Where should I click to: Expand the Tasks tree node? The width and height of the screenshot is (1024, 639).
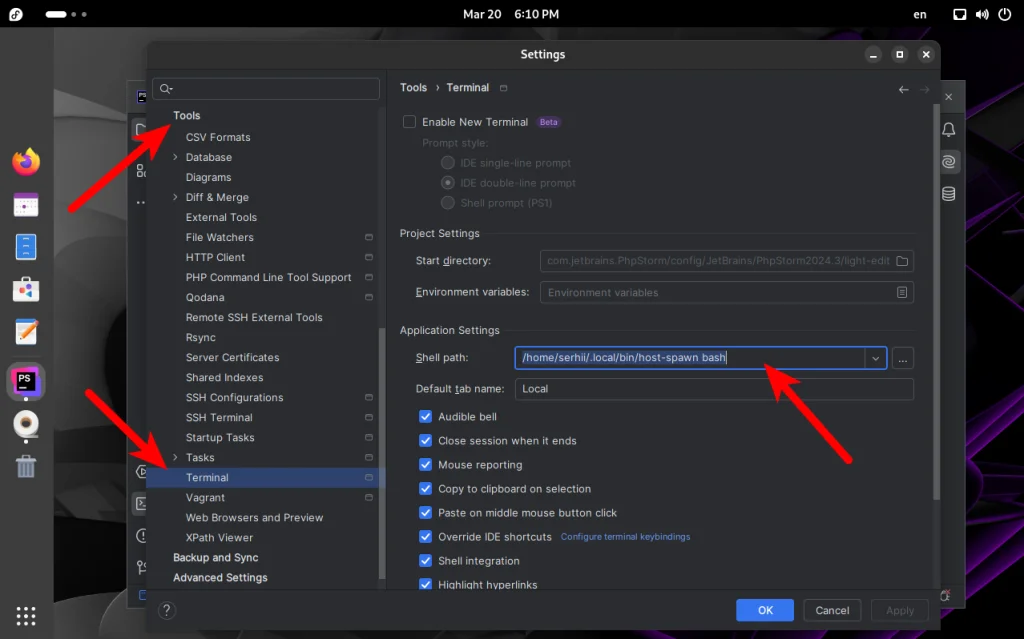pyautogui.click(x=175, y=457)
